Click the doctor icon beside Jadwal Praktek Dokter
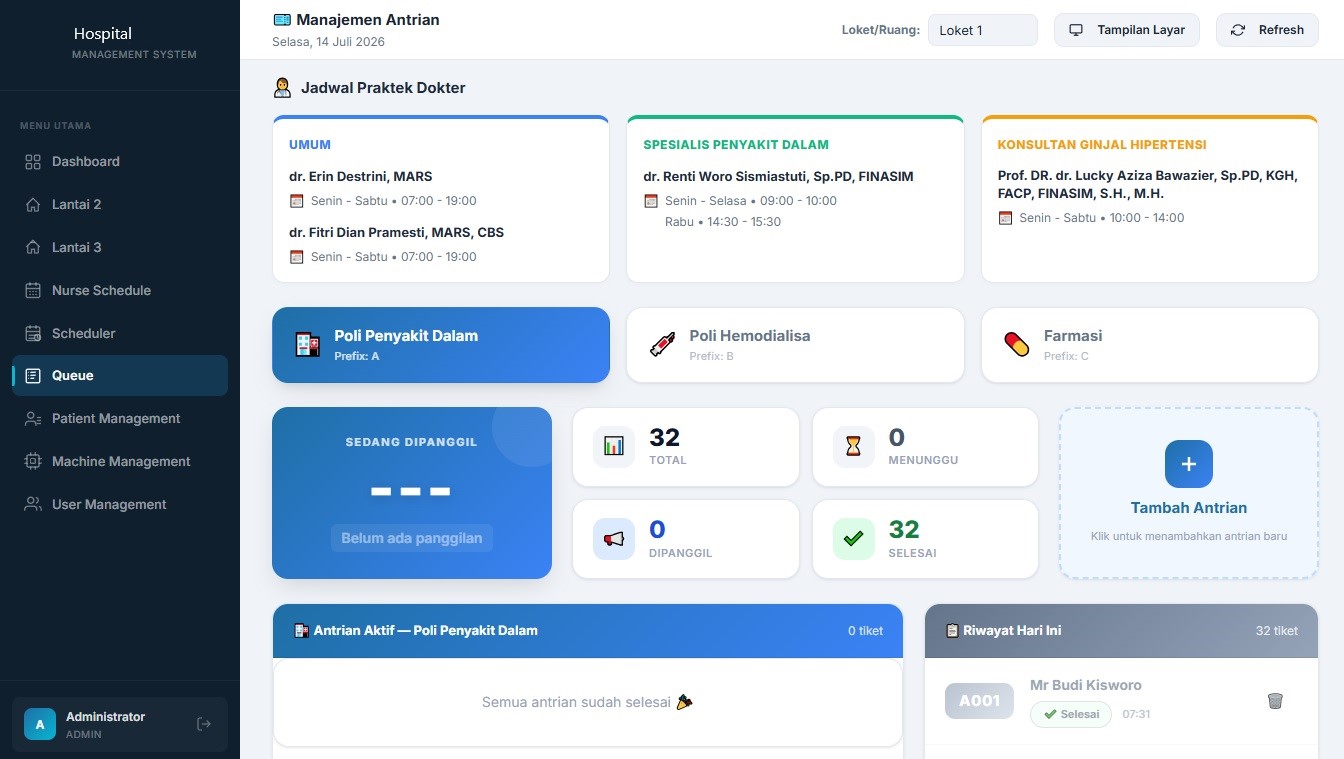This screenshot has height=759, width=1344. [x=282, y=88]
